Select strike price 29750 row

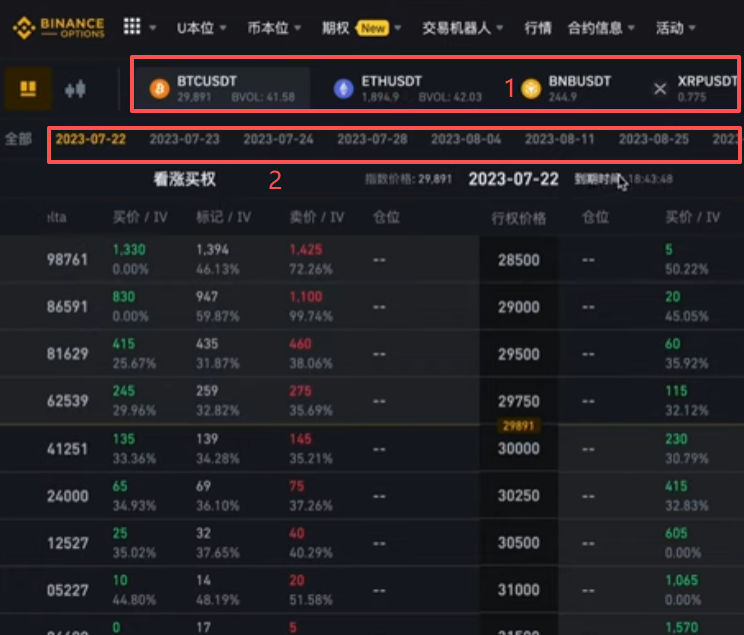point(519,402)
